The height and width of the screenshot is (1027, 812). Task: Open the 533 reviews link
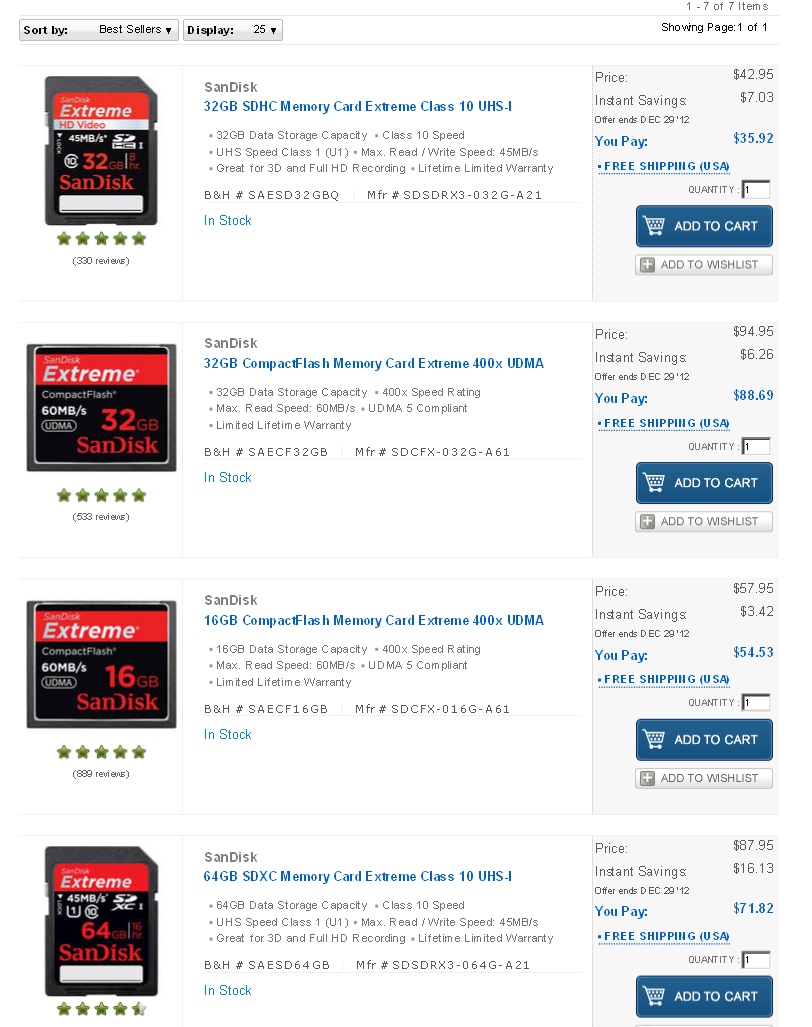(x=101, y=517)
